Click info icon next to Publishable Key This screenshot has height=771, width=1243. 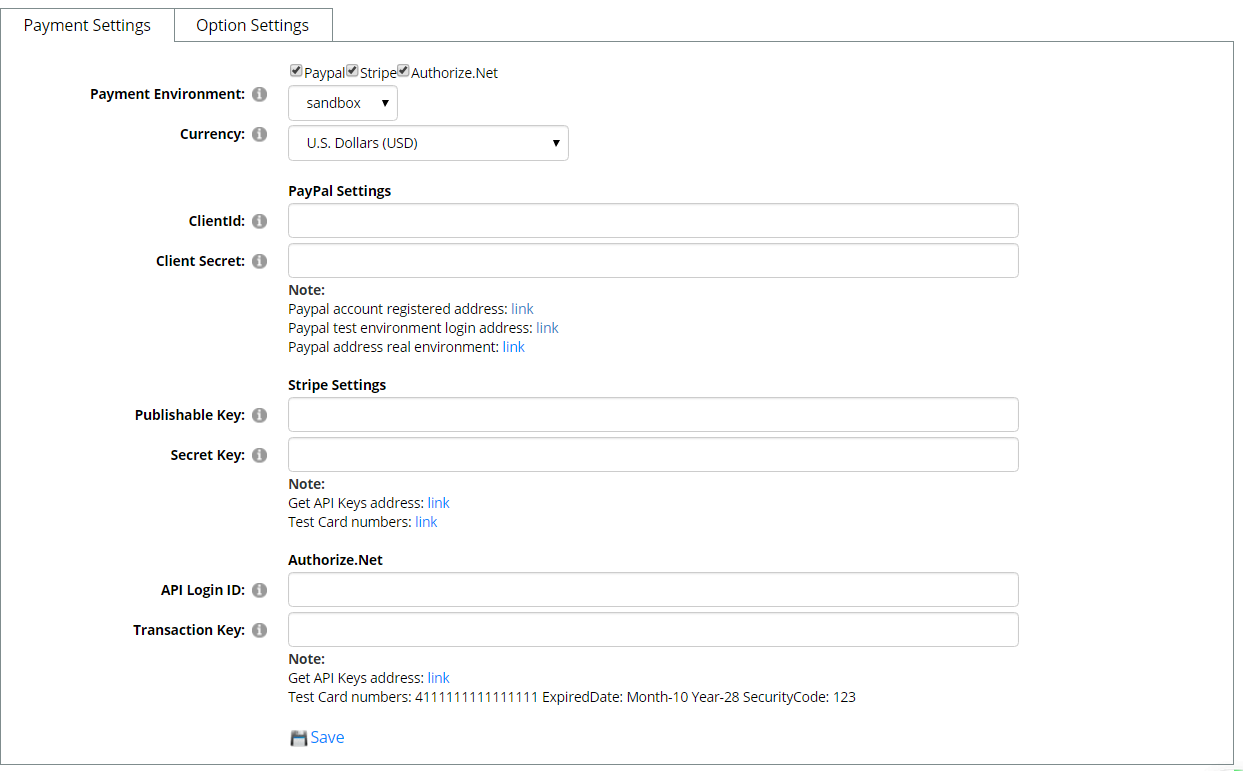(259, 415)
